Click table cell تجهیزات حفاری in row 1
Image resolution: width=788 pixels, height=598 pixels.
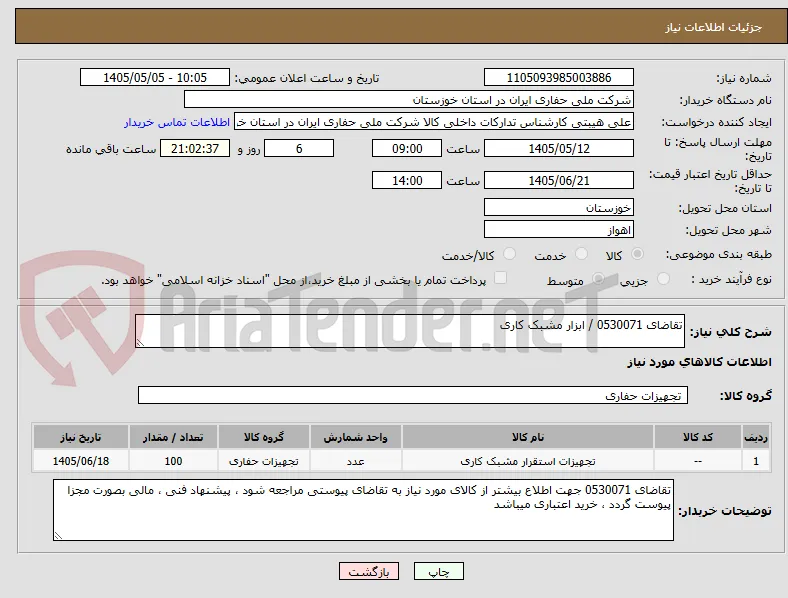264,461
